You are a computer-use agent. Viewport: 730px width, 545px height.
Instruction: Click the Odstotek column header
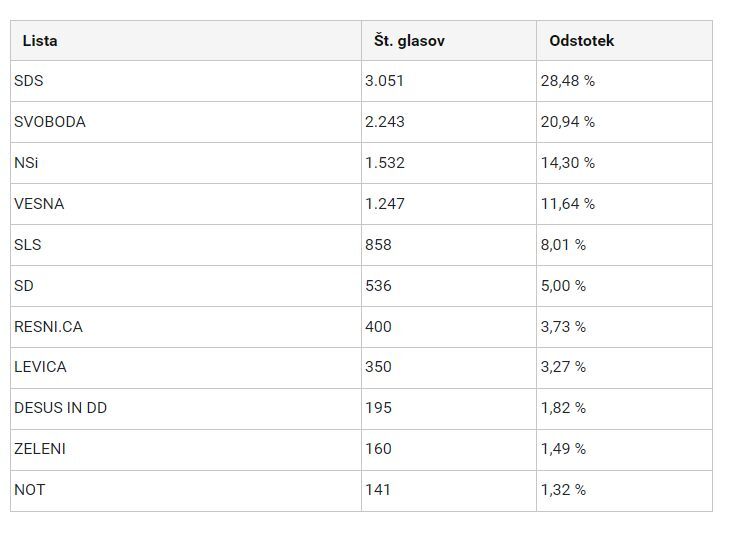point(581,41)
